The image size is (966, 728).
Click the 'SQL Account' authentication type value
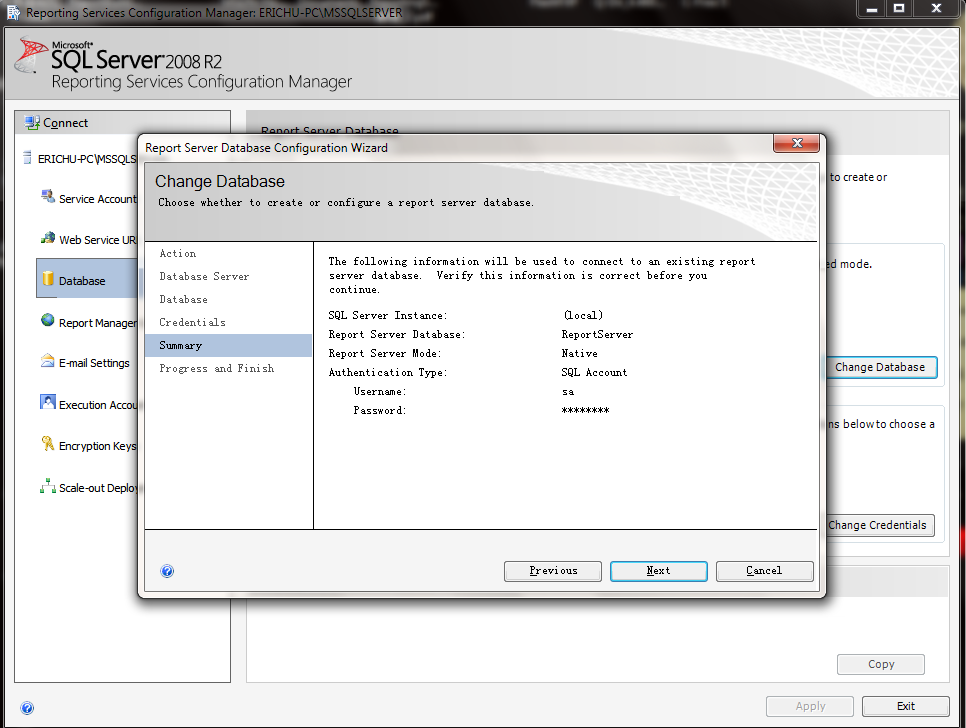click(x=594, y=373)
